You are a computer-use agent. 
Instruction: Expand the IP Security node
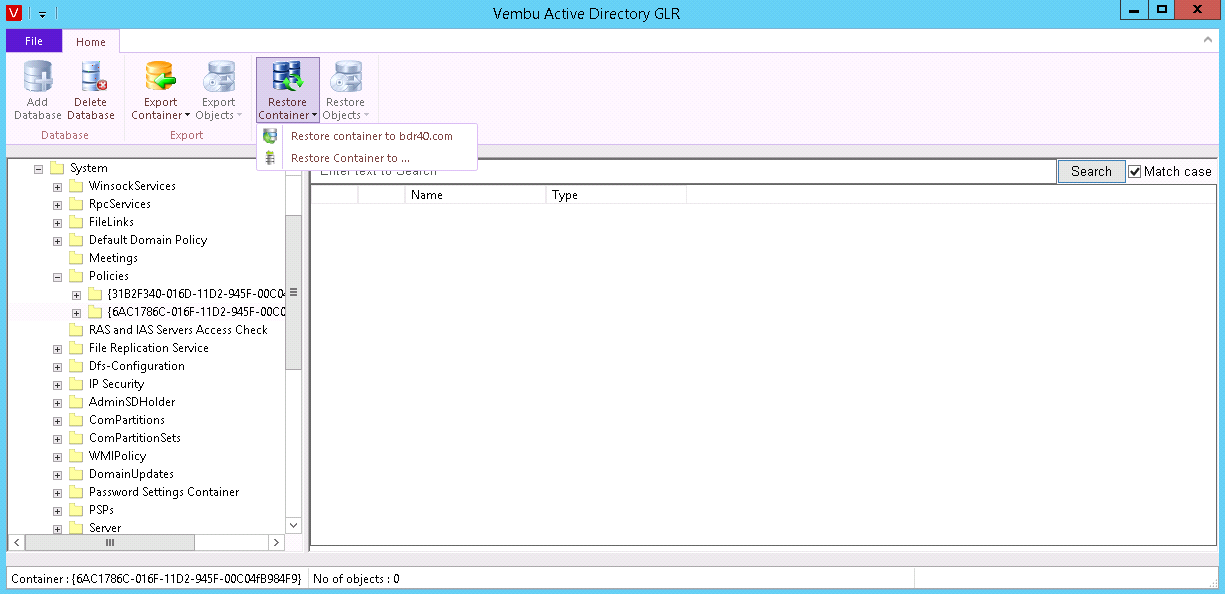(x=57, y=385)
